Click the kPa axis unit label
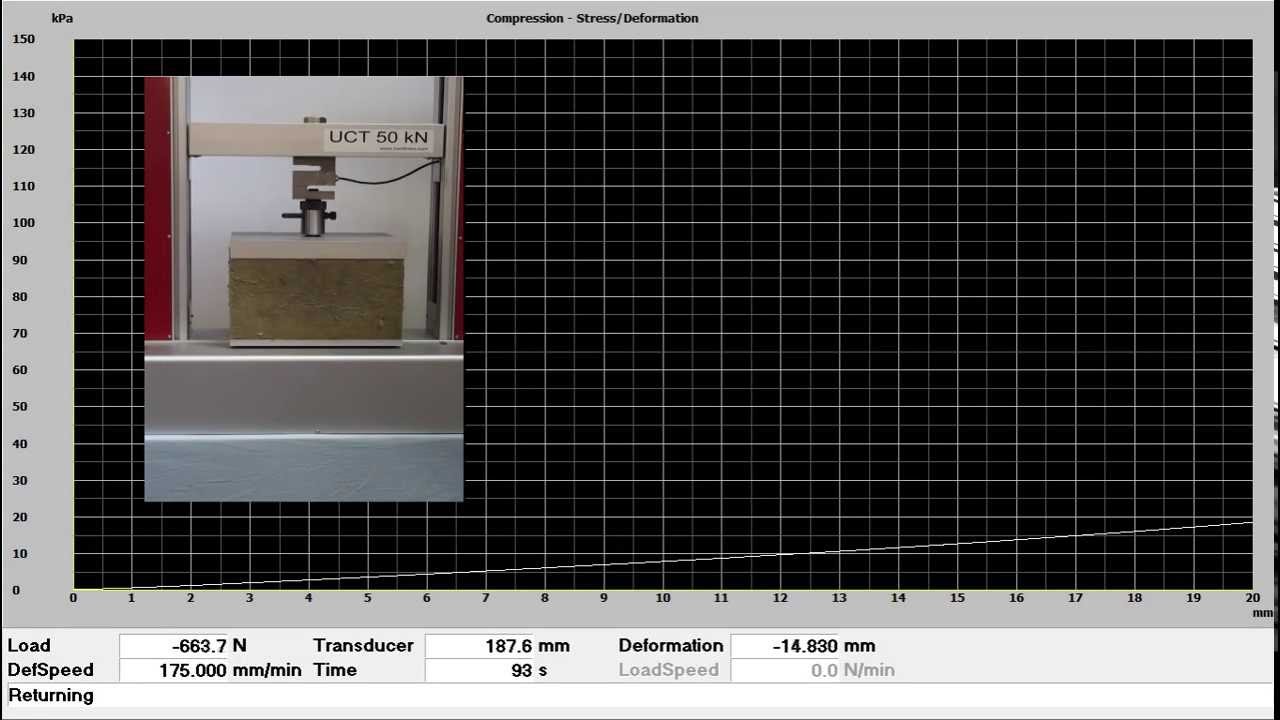1280x720 pixels. 62,18
